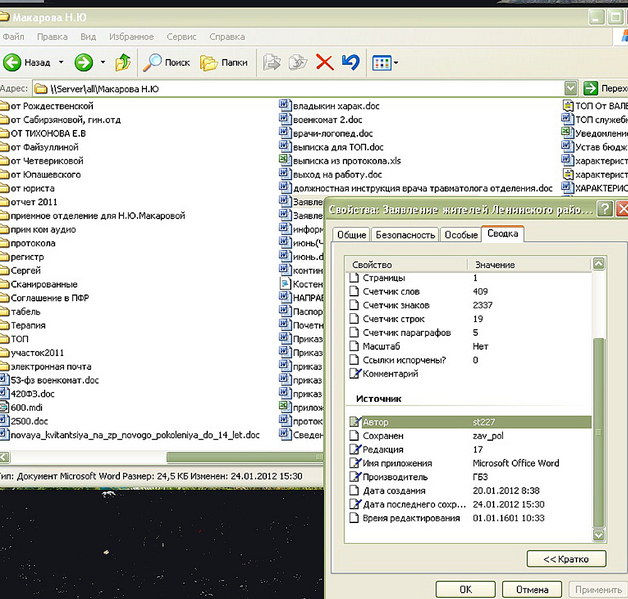Open the Поиск search panel

[167, 62]
